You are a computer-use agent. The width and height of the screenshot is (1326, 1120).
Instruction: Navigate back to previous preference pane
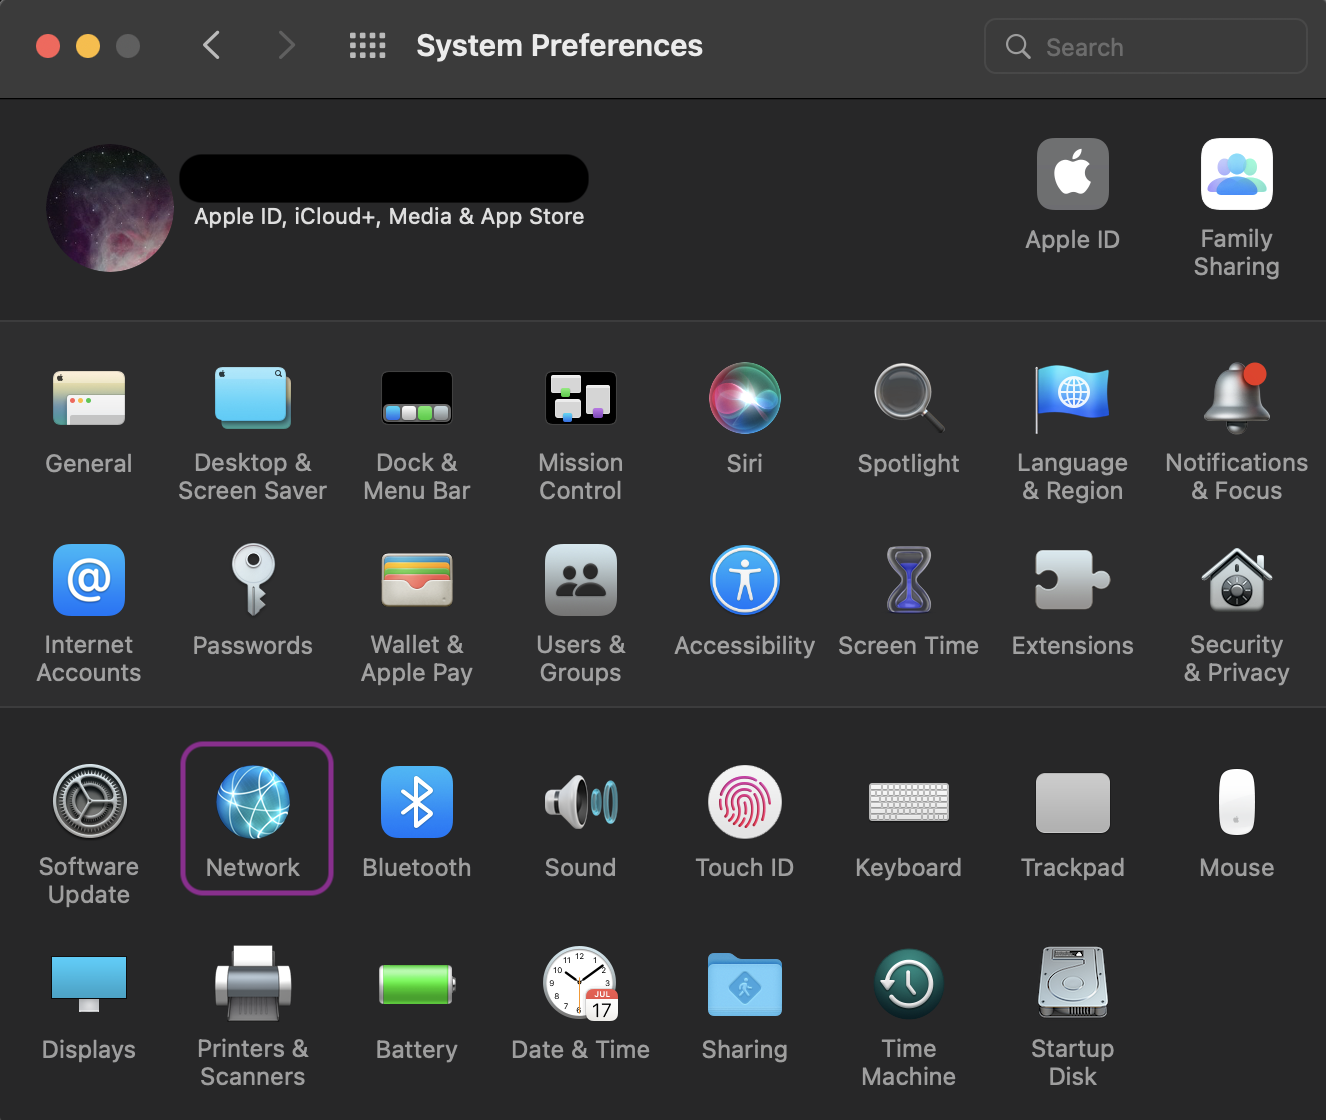[x=211, y=45]
